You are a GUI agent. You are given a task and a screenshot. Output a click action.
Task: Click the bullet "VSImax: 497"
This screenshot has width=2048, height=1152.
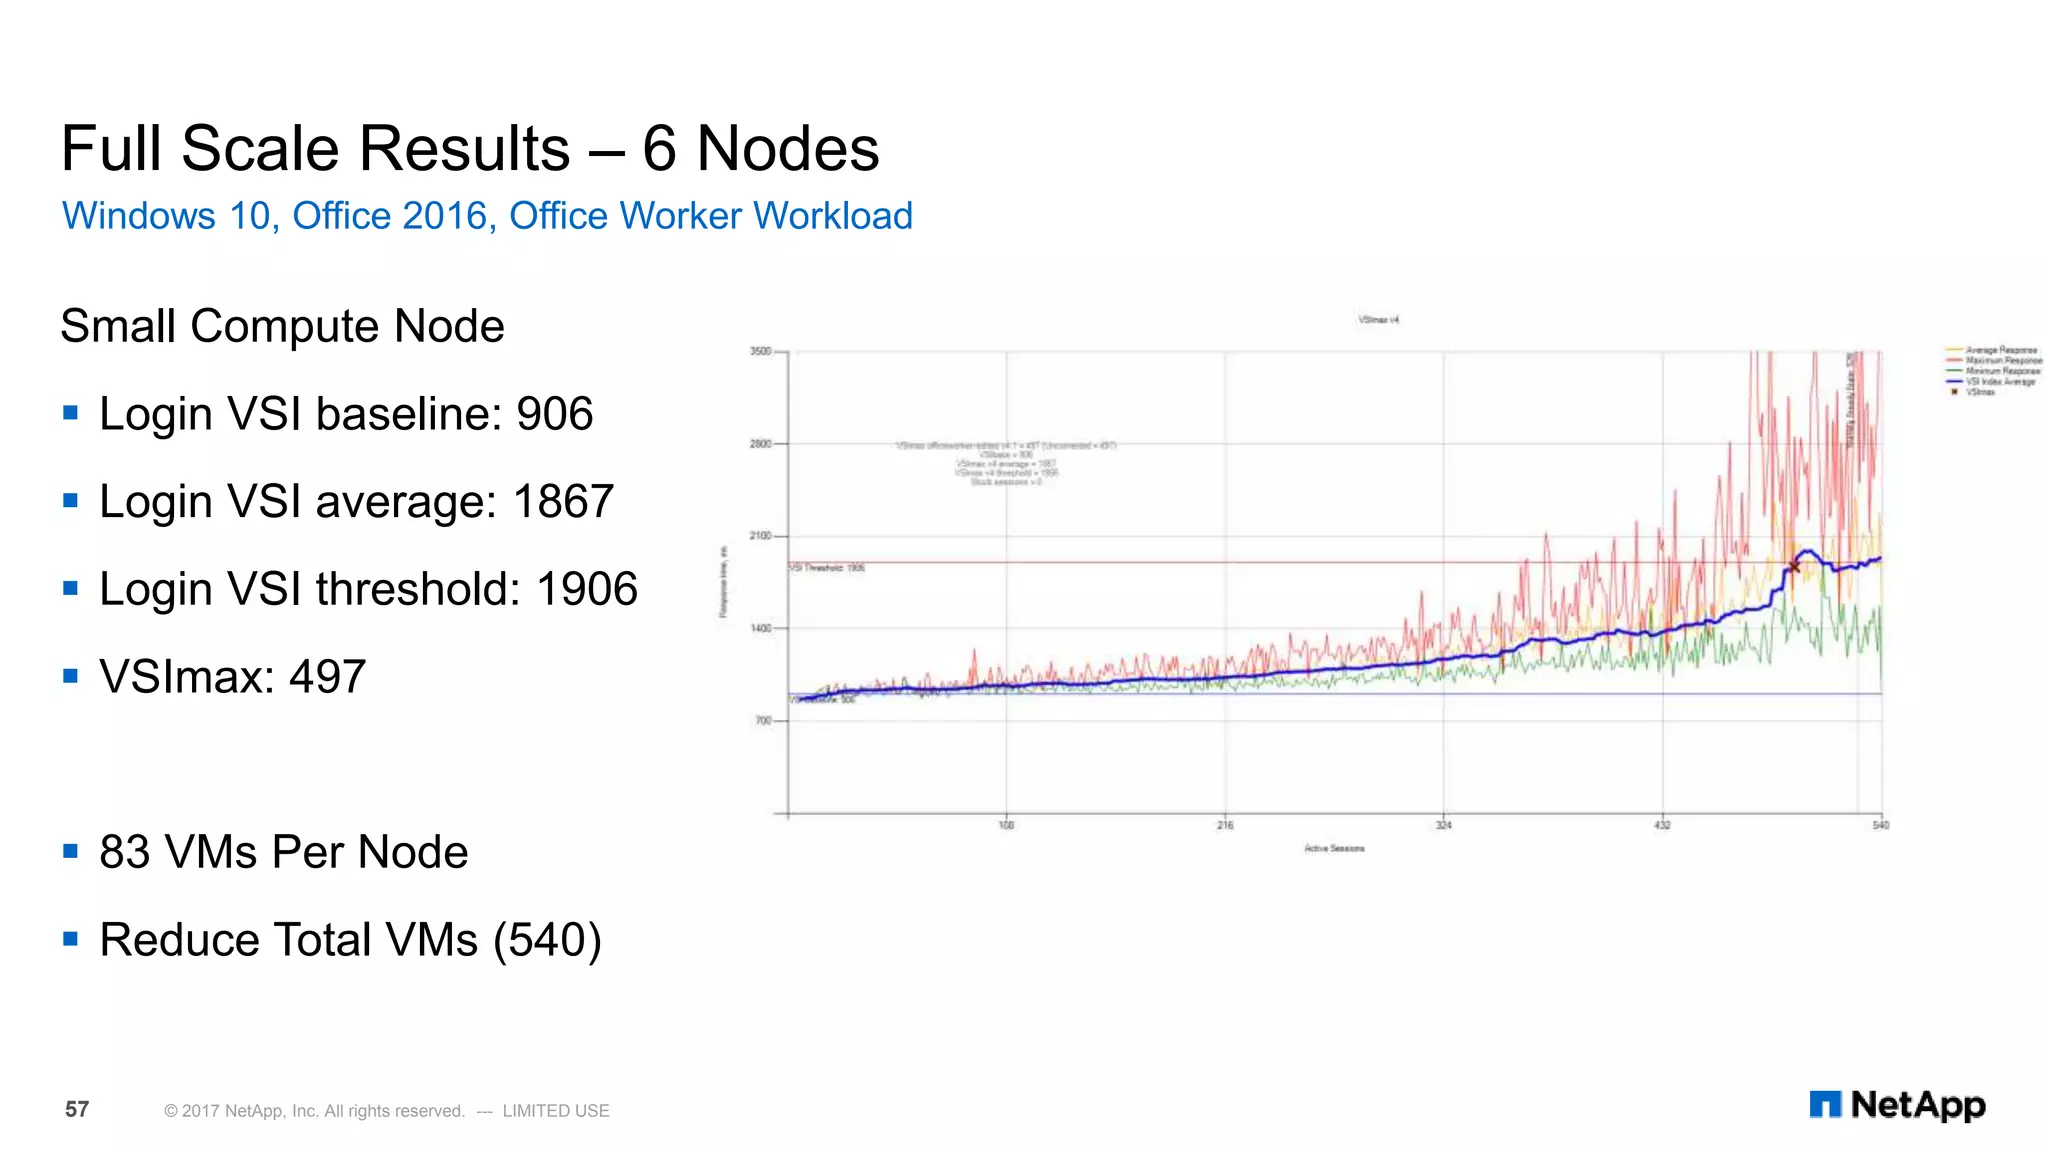click(x=233, y=677)
